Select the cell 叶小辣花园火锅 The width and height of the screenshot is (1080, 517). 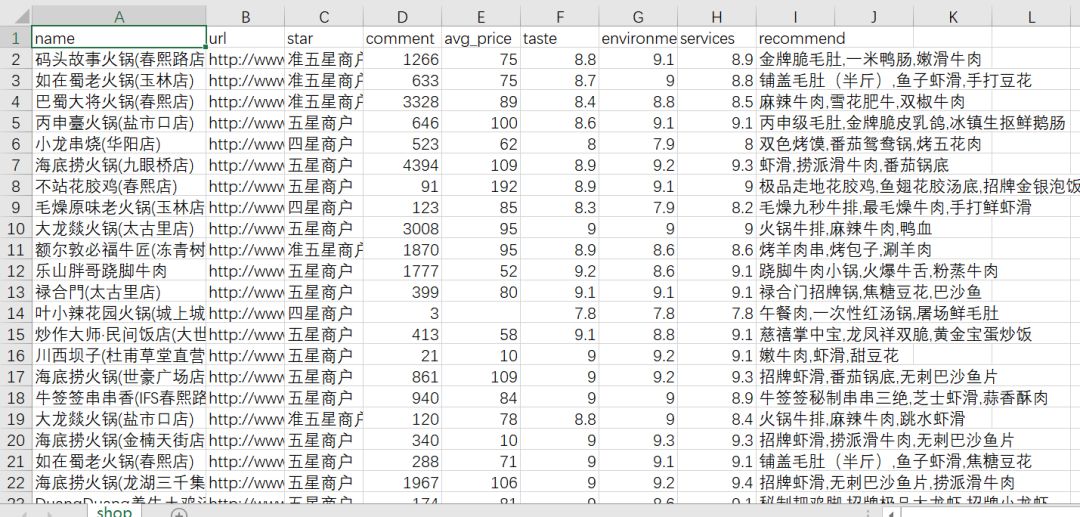(119, 313)
